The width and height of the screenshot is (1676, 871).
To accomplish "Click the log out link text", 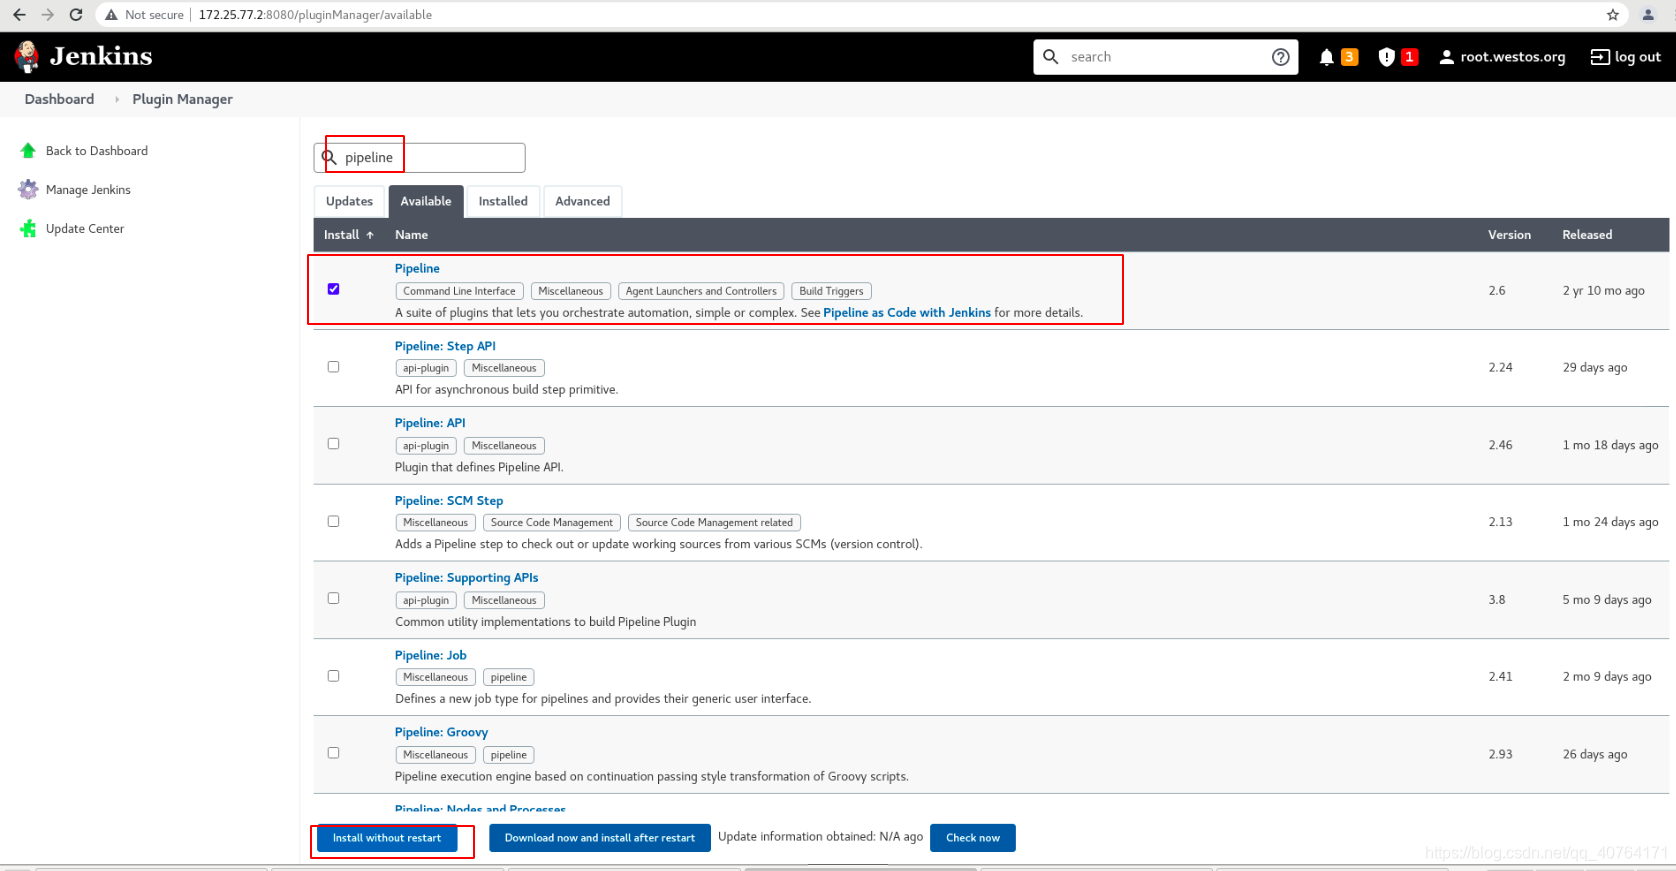I will tap(1638, 57).
